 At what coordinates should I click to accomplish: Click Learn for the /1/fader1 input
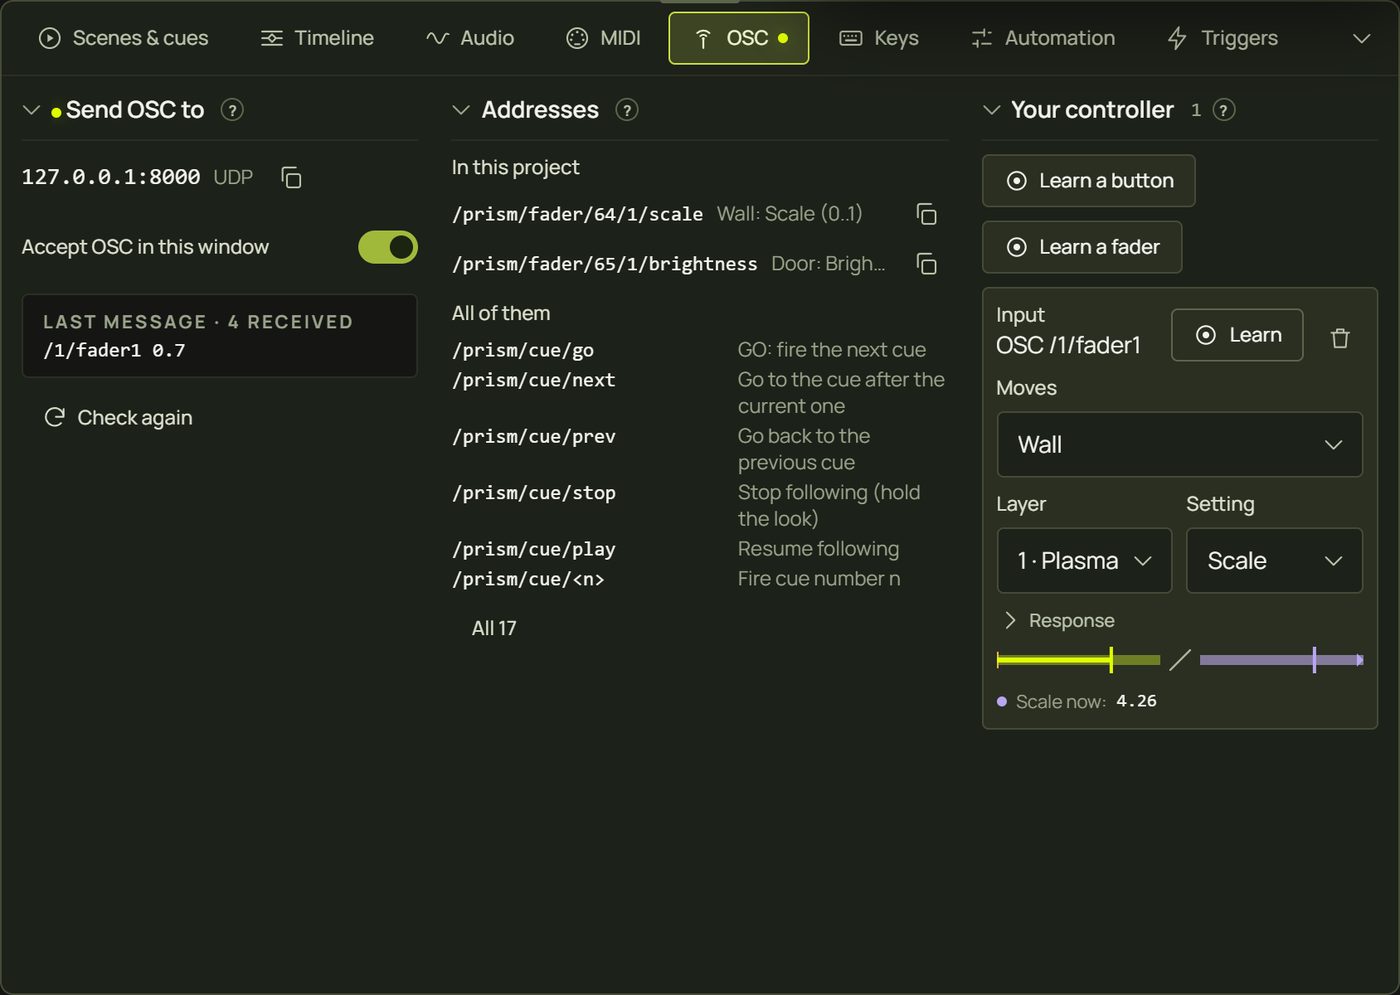(x=1237, y=335)
